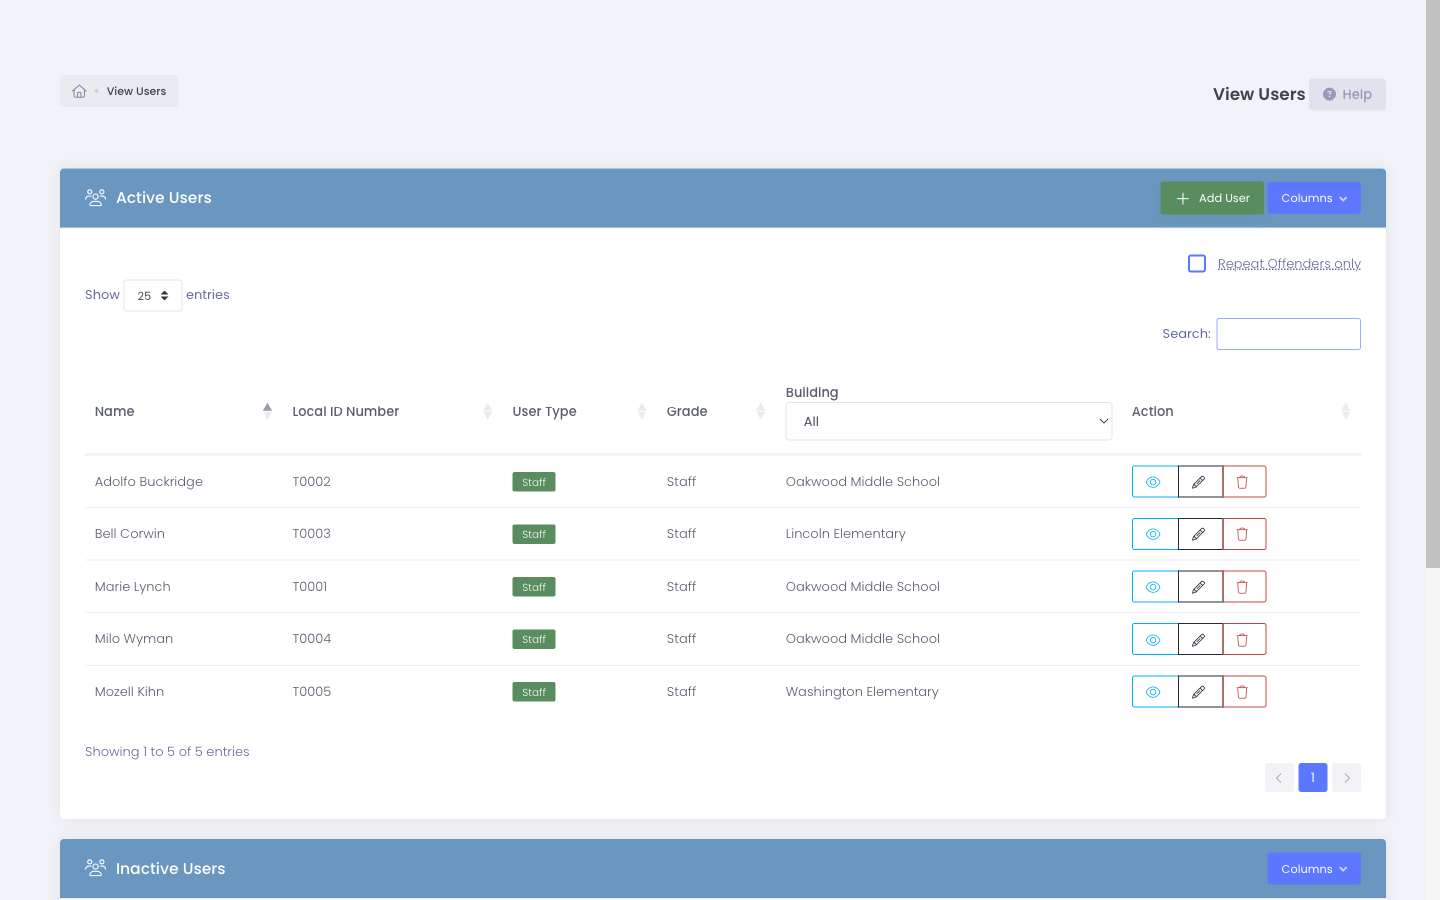
Task: Enable the Repeat Offenders only checkbox
Action: pos(1197,263)
